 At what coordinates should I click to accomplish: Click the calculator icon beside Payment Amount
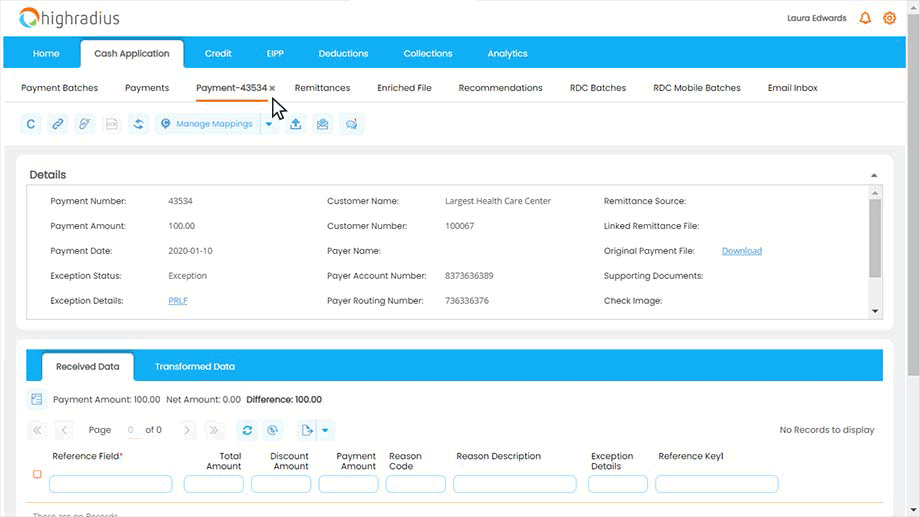(36, 400)
